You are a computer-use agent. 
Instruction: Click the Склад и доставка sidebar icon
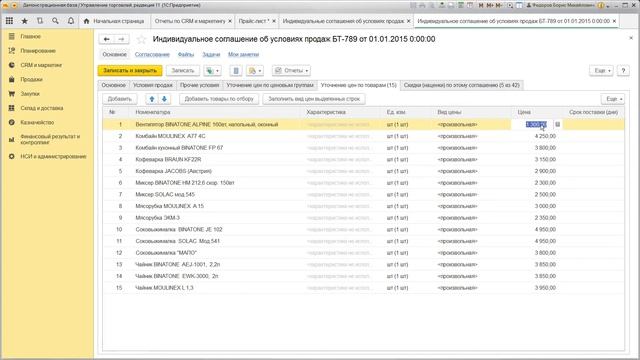pos(11,108)
